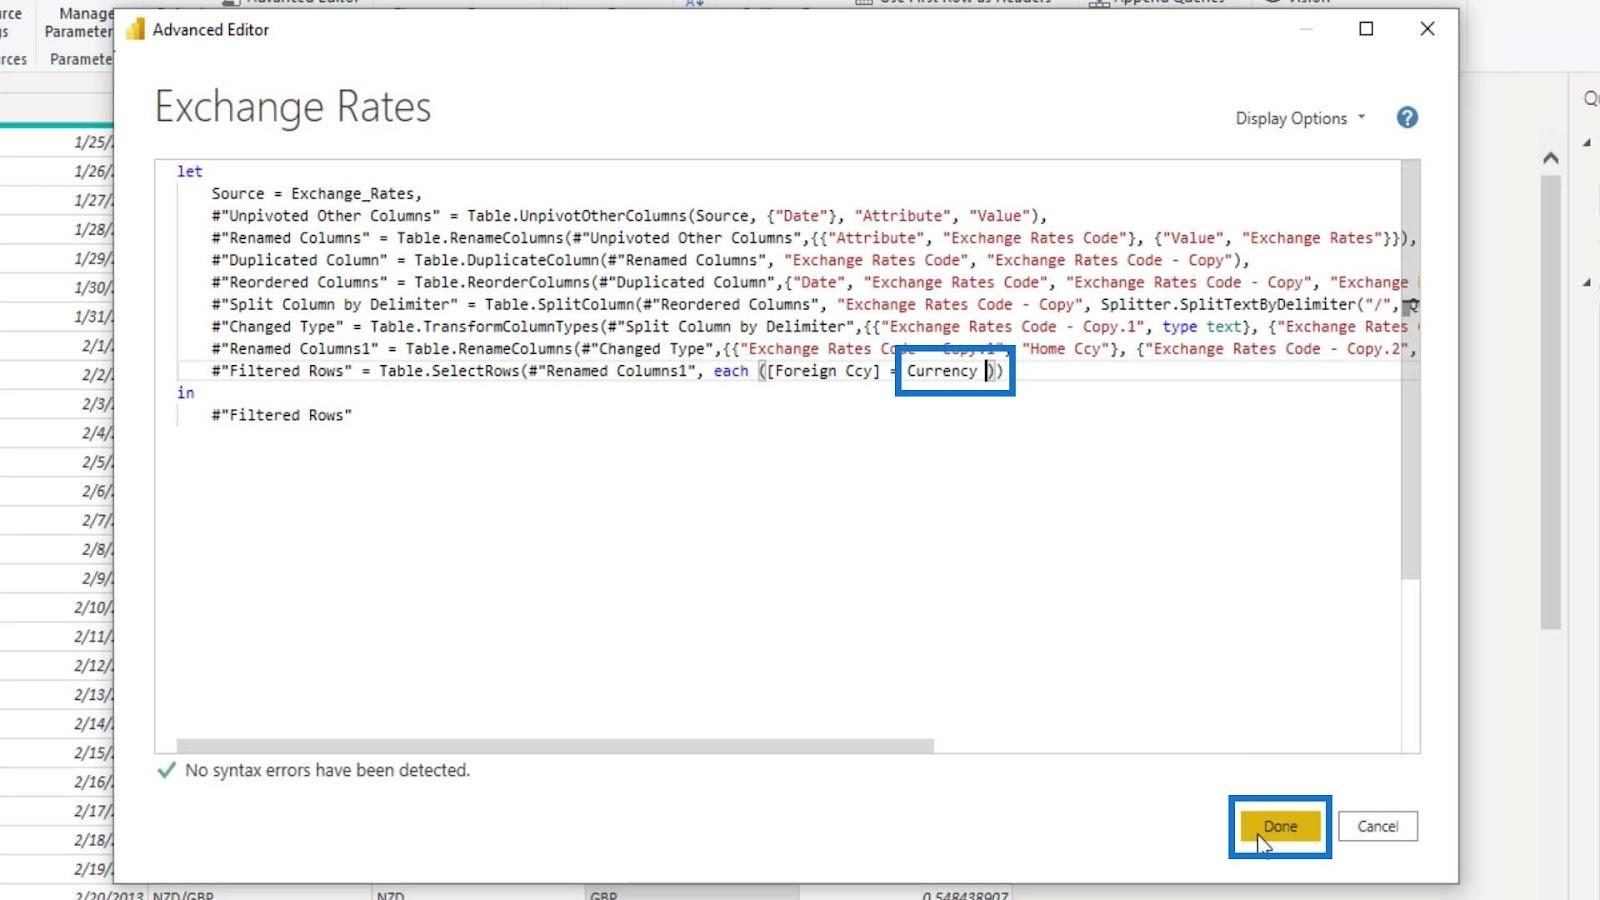This screenshot has width=1600, height=900.
Task: Click the final #"Filtered Rows" output line
Action: [x=281, y=415]
